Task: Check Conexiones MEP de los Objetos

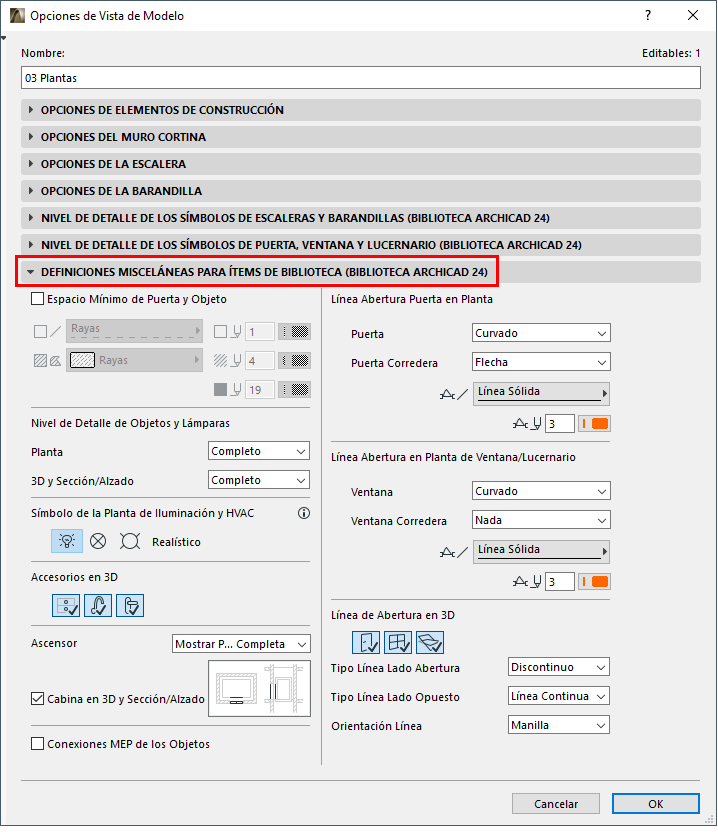Action: pyautogui.click(x=37, y=744)
